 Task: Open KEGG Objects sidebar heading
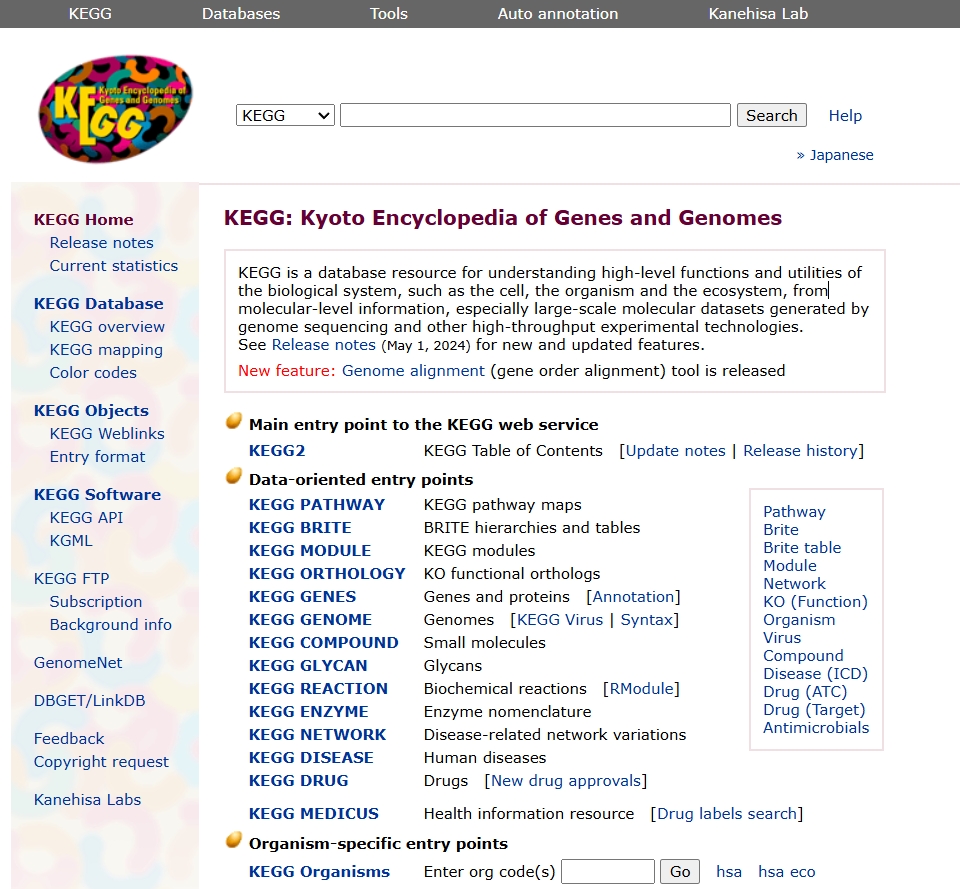pos(91,410)
